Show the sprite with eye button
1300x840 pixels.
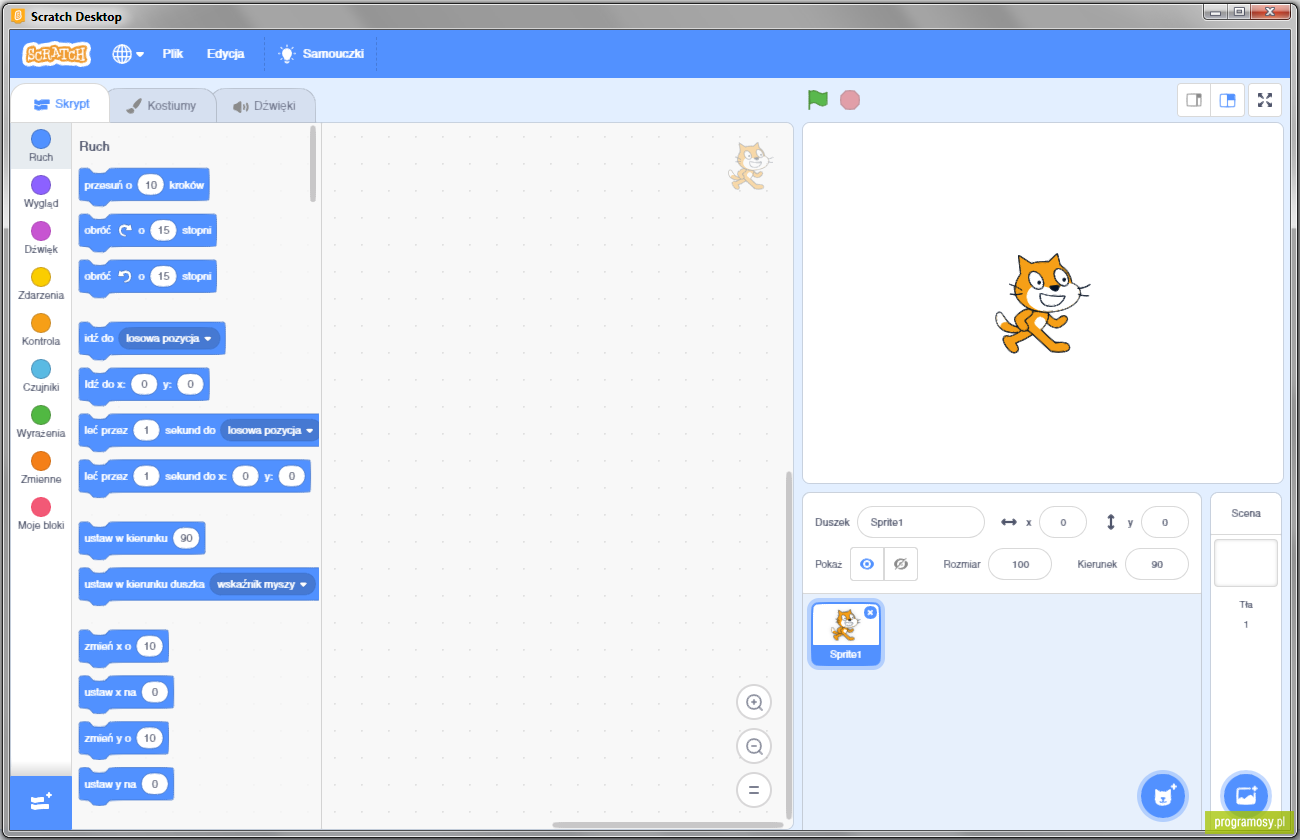click(x=867, y=564)
